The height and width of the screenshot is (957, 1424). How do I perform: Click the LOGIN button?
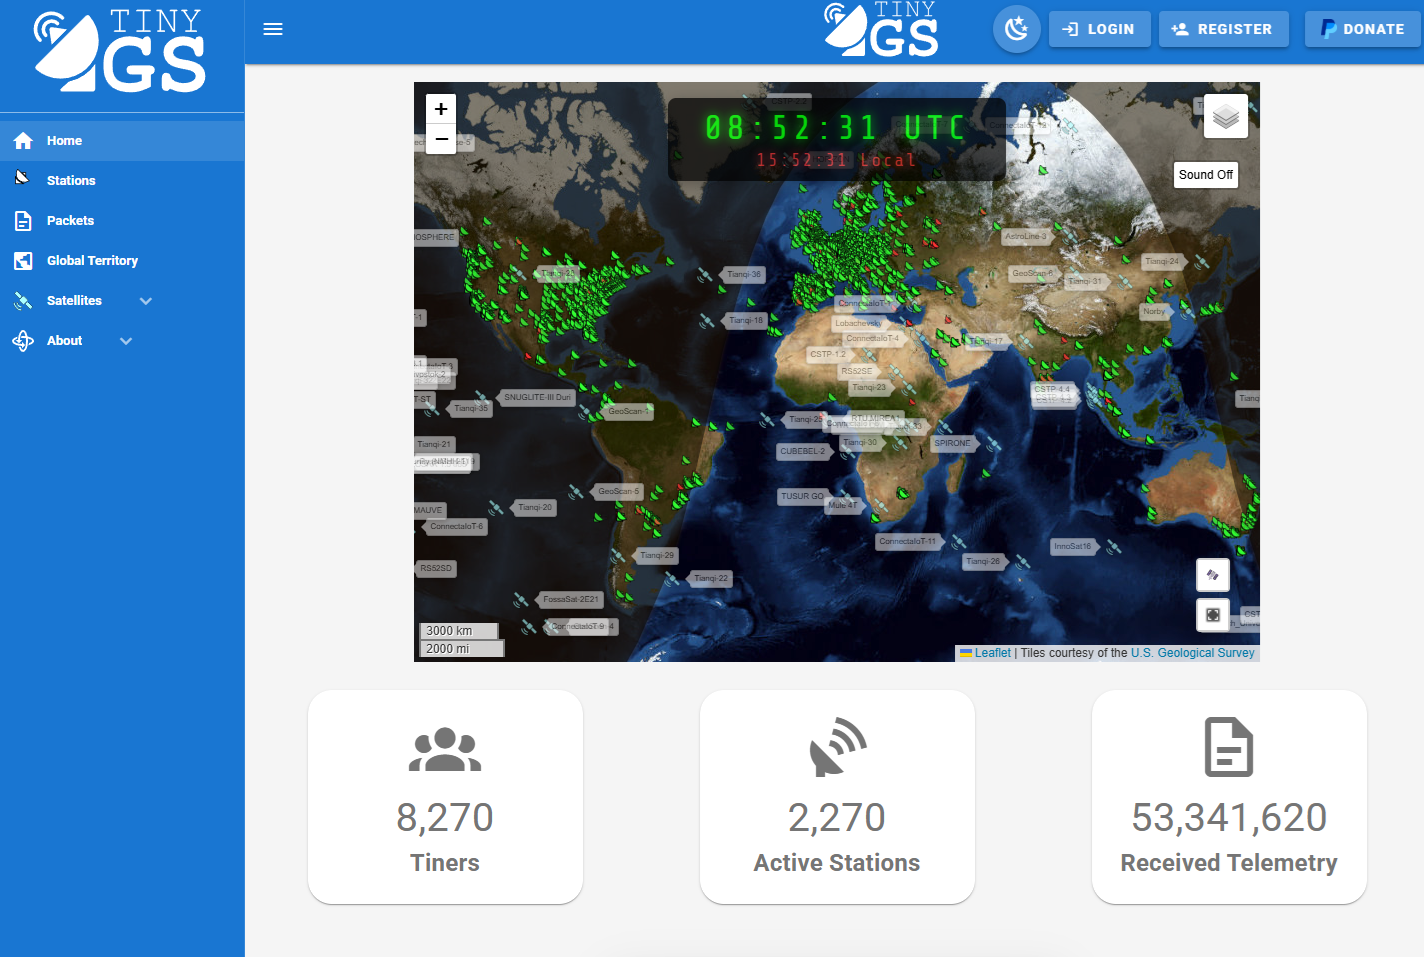[x=1099, y=29]
